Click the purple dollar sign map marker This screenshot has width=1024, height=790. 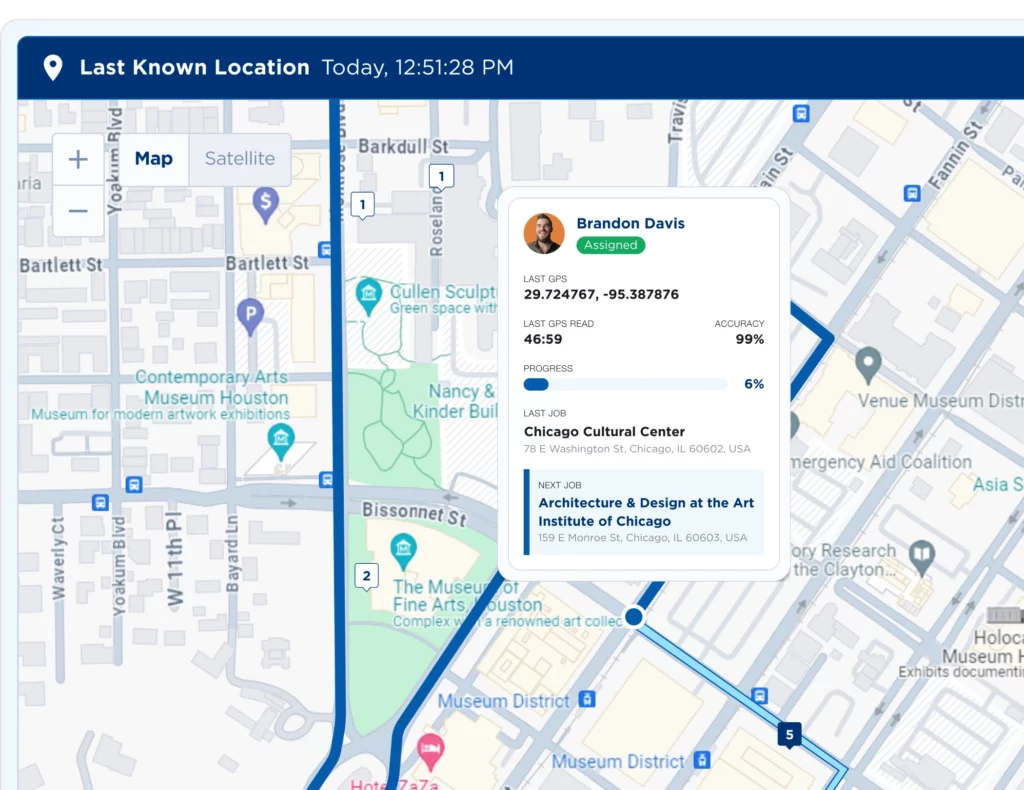[265, 205]
